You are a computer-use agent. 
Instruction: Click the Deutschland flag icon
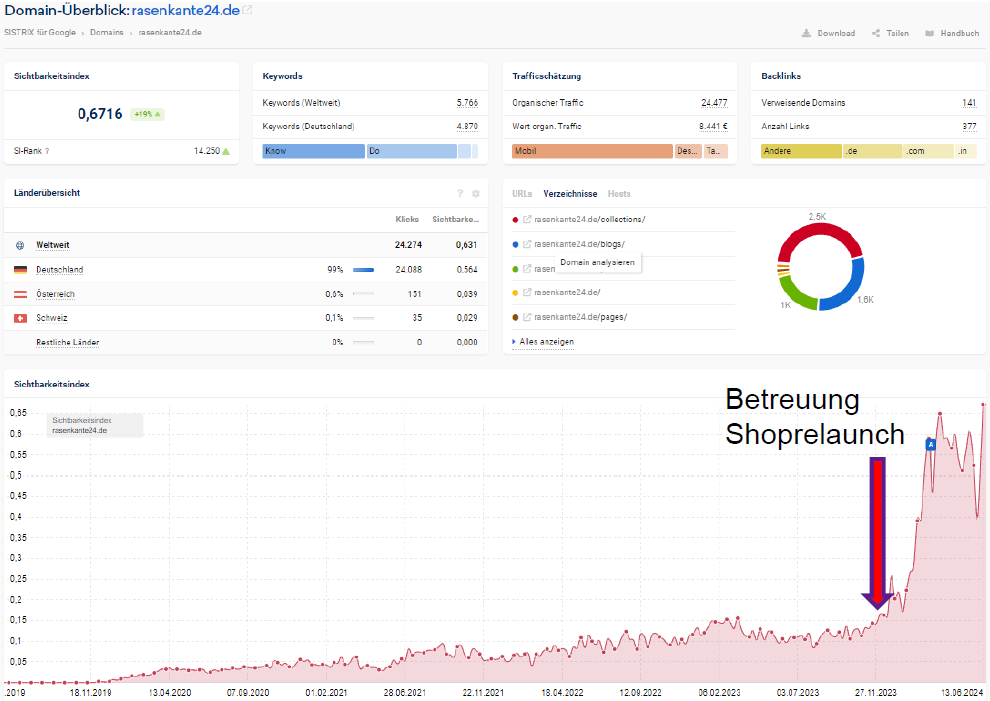20,270
